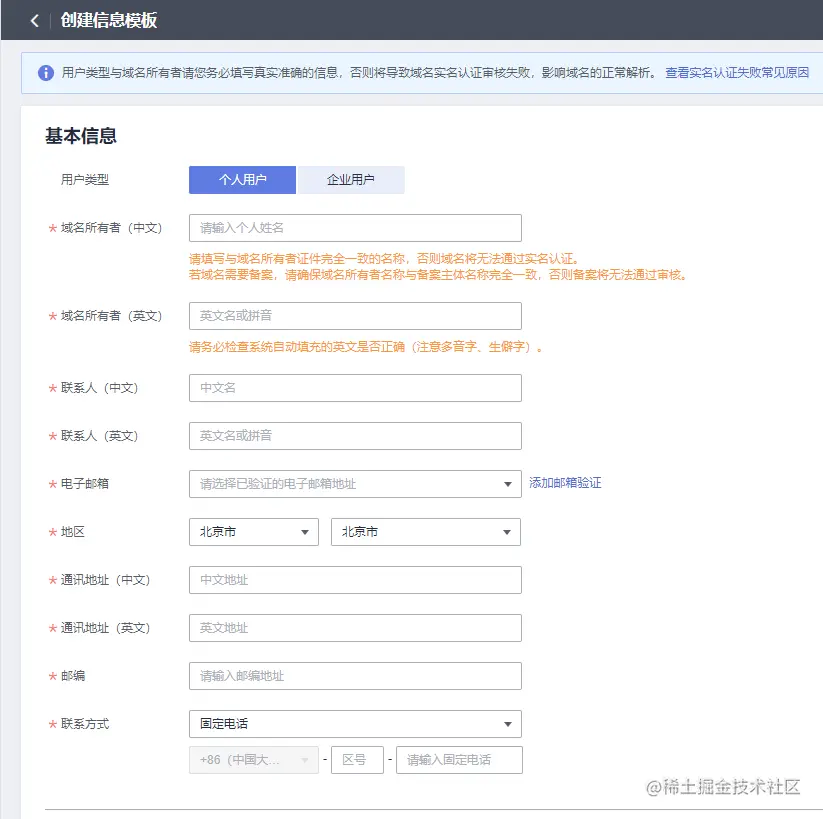Click the orange hint about 备案主体名称
The height and width of the screenshot is (819, 823).
coord(438,275)
